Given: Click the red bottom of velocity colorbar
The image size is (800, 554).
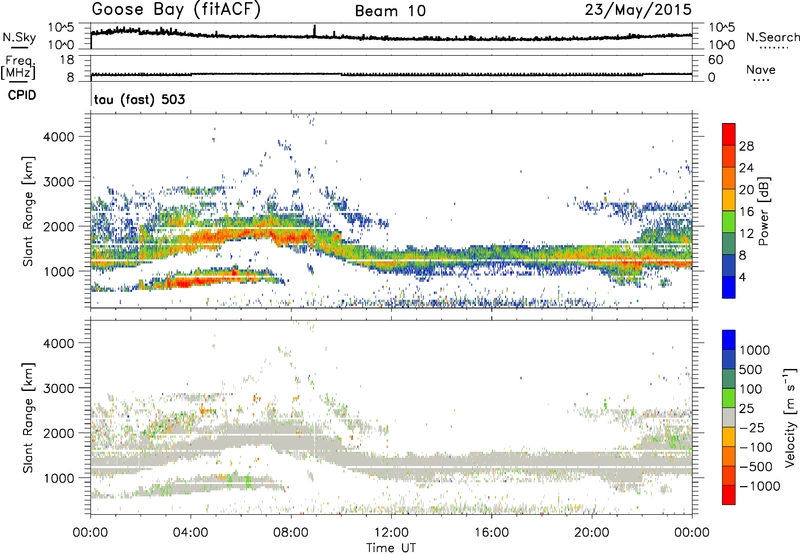Looking at the screenshot, I should (x=729, y=495).
